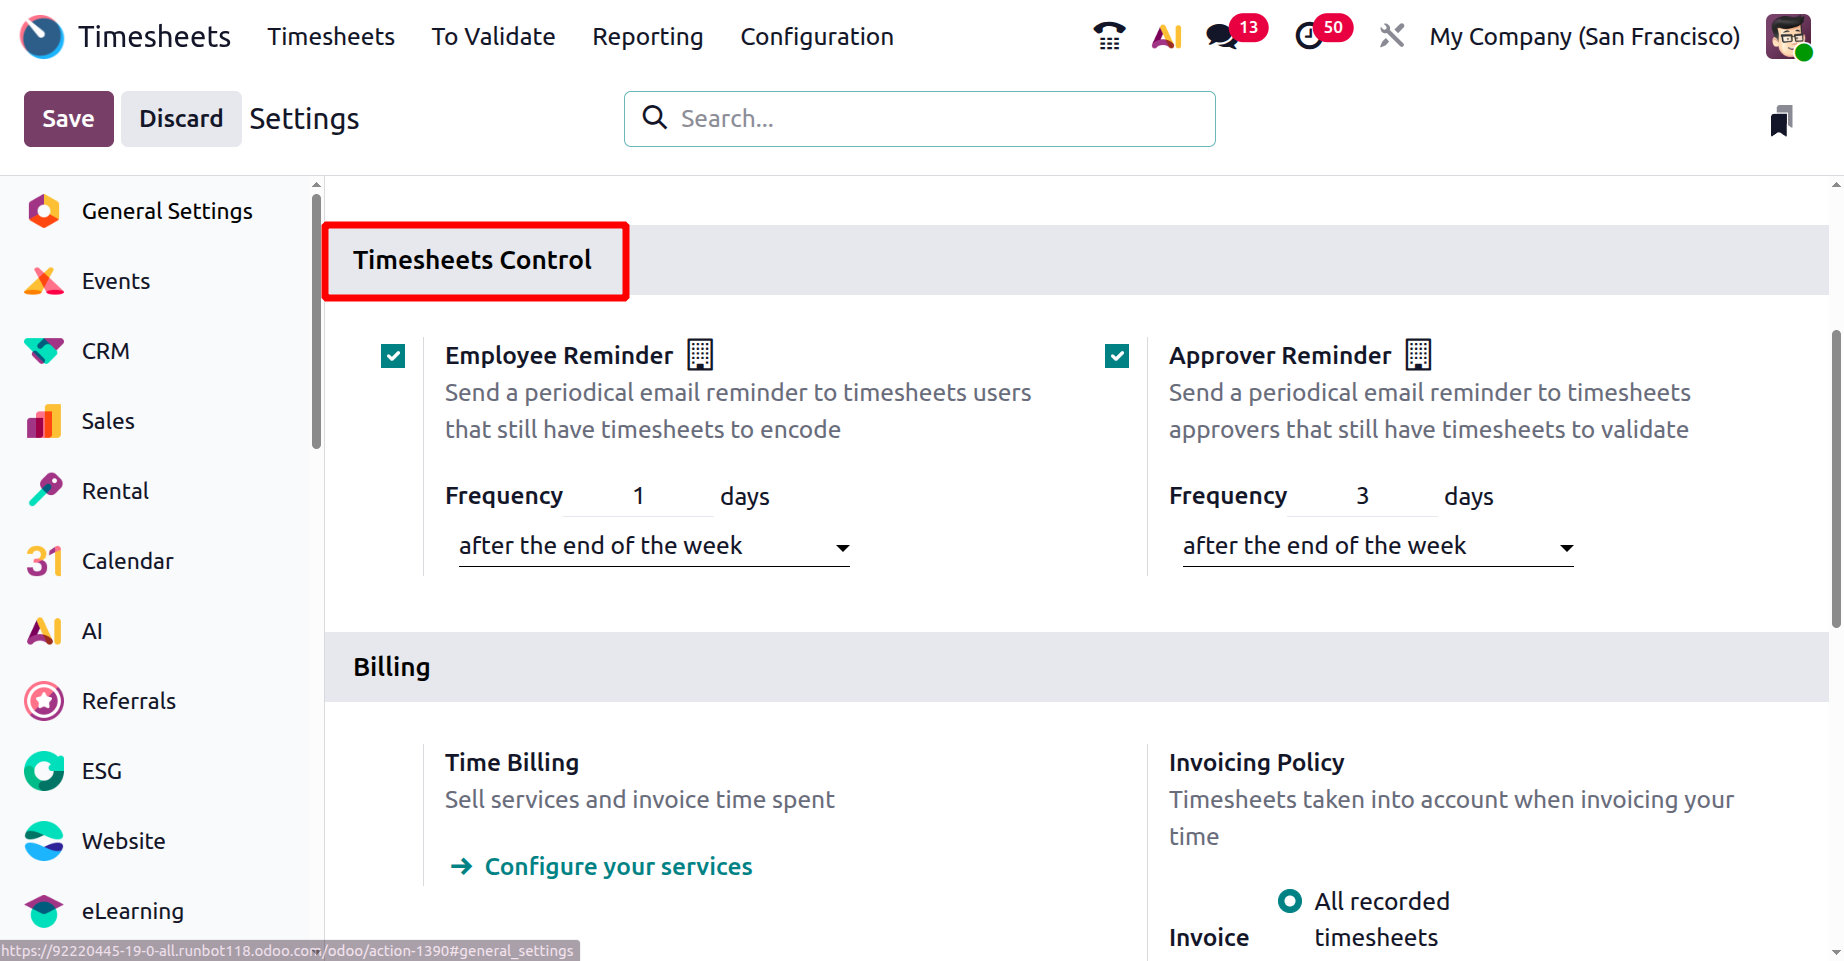
Task: Open the conversations messages icon
Action: [1222, 37]
